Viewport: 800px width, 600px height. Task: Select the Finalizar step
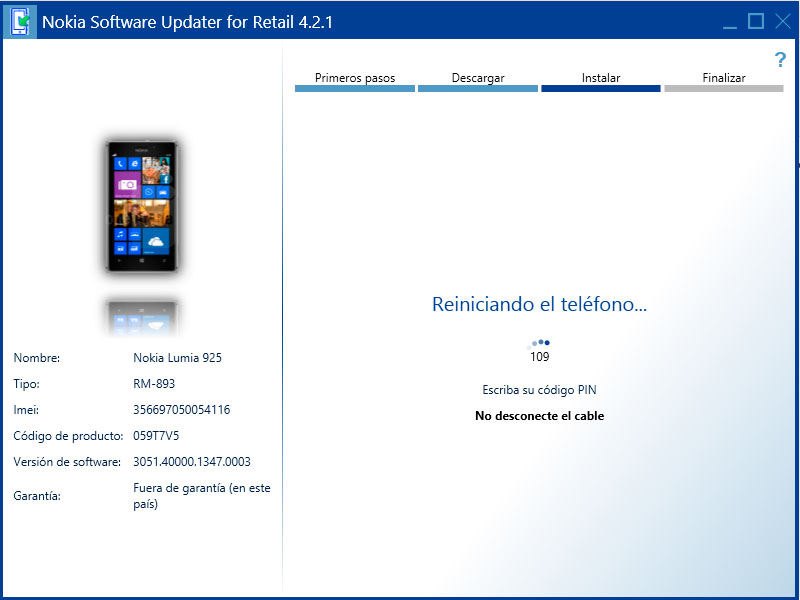[x=723, y=78]
